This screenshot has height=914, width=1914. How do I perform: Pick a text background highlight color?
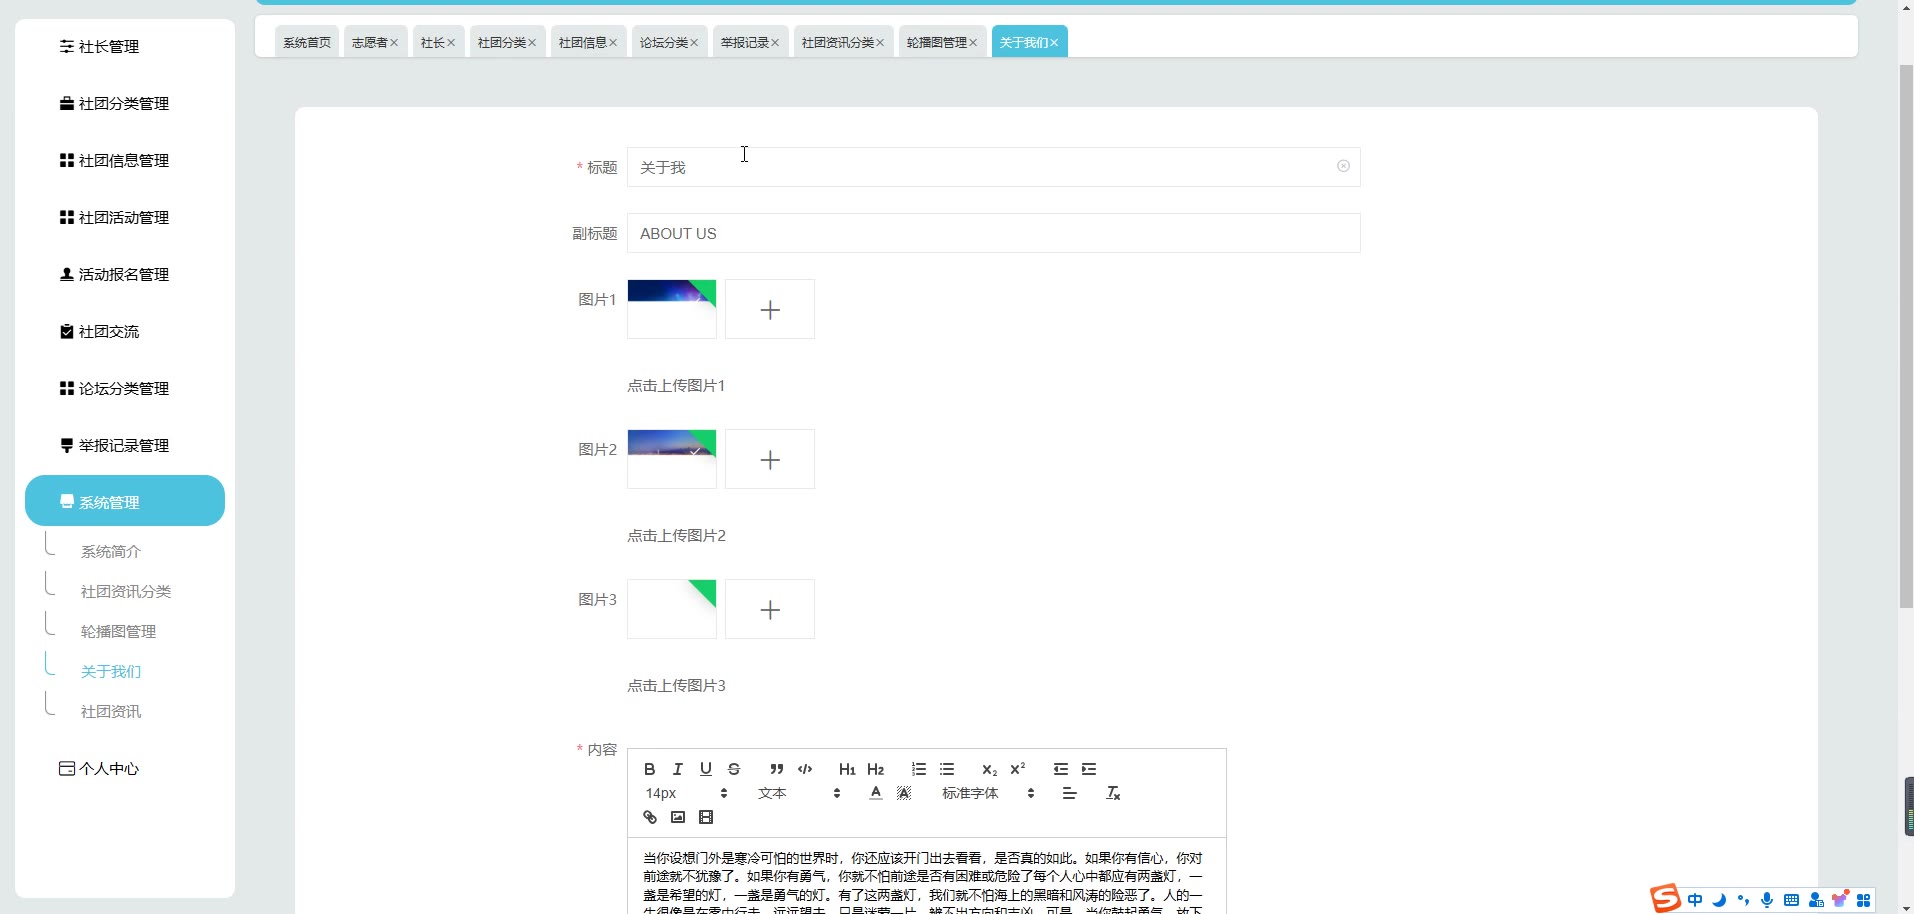[x=904, y=793]
